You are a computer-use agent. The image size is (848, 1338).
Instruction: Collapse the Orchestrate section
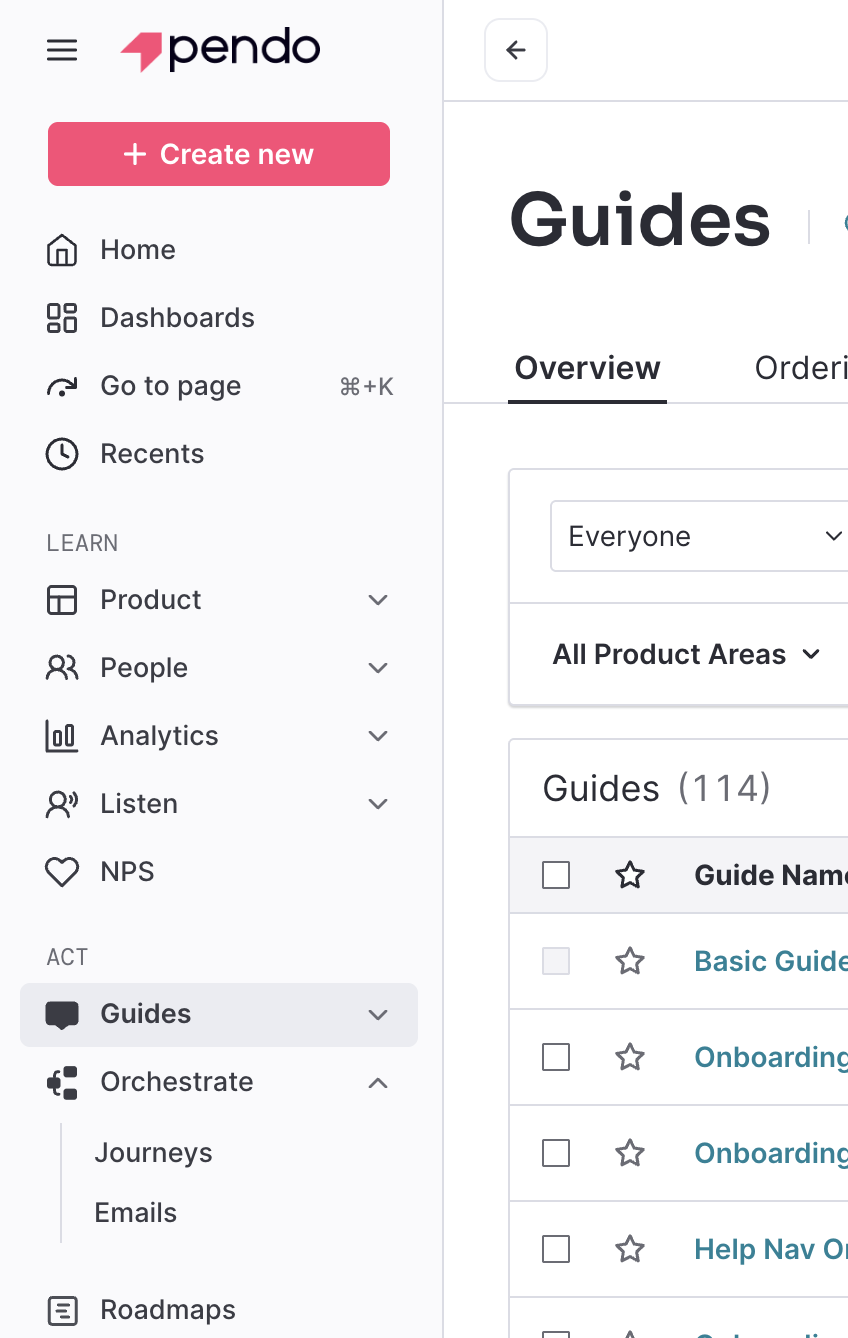click(x=377, y=1082)
